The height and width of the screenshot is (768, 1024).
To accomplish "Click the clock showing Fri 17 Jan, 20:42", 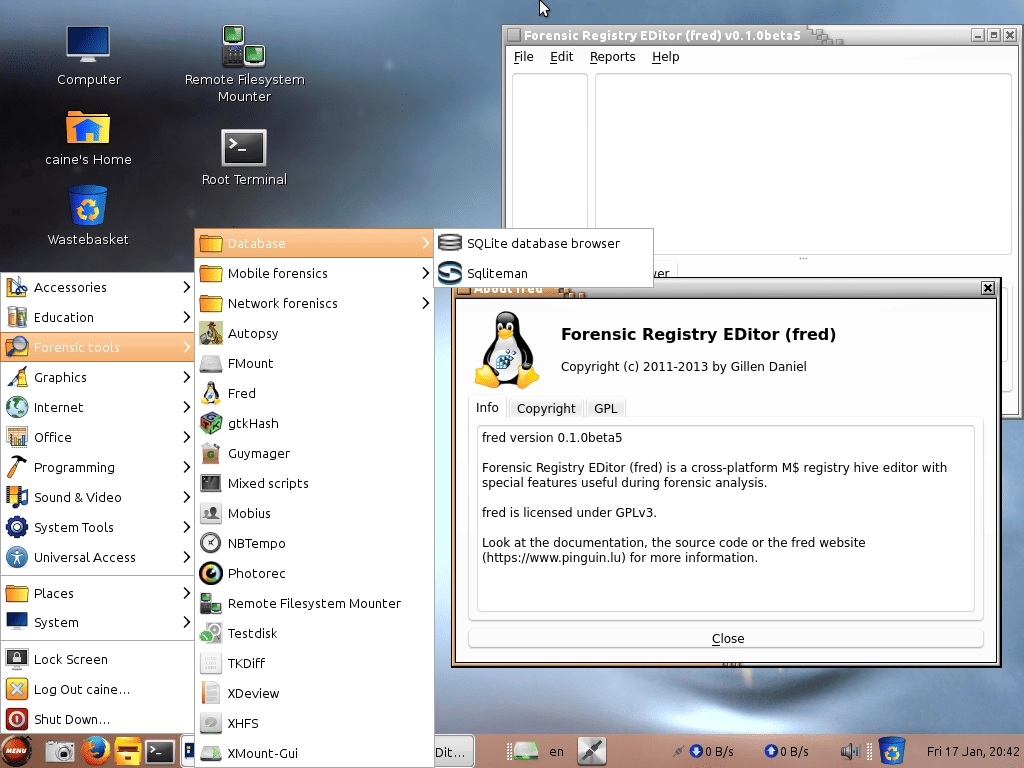I will coord(973,752).
